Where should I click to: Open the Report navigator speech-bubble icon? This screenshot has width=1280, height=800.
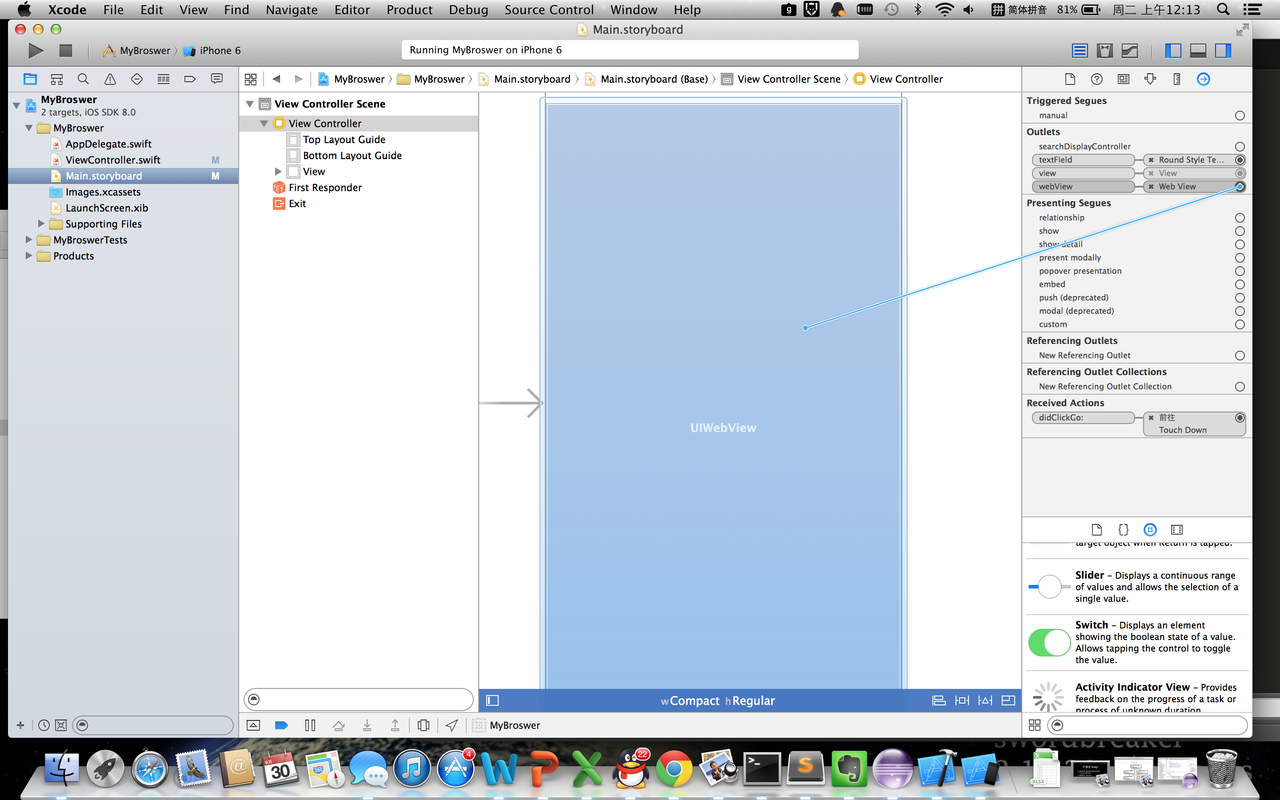coord(215,79)
